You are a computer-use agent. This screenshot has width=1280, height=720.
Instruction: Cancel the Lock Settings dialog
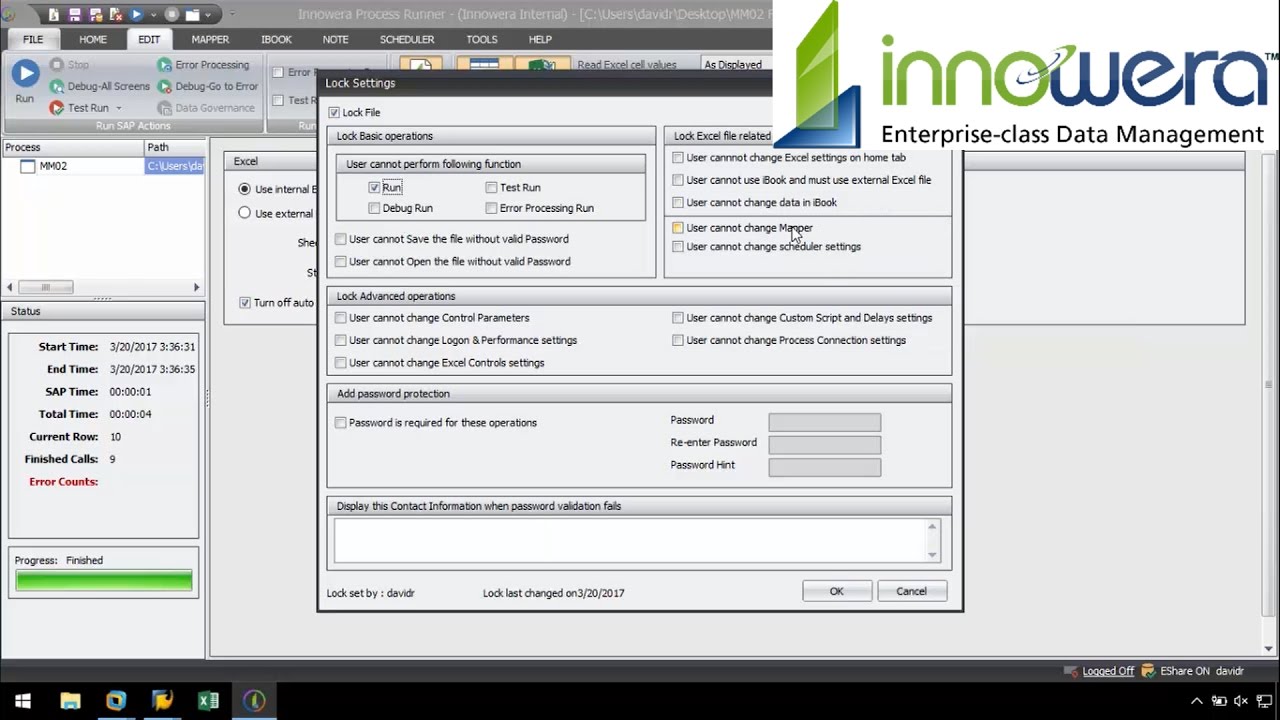[911, 591]
